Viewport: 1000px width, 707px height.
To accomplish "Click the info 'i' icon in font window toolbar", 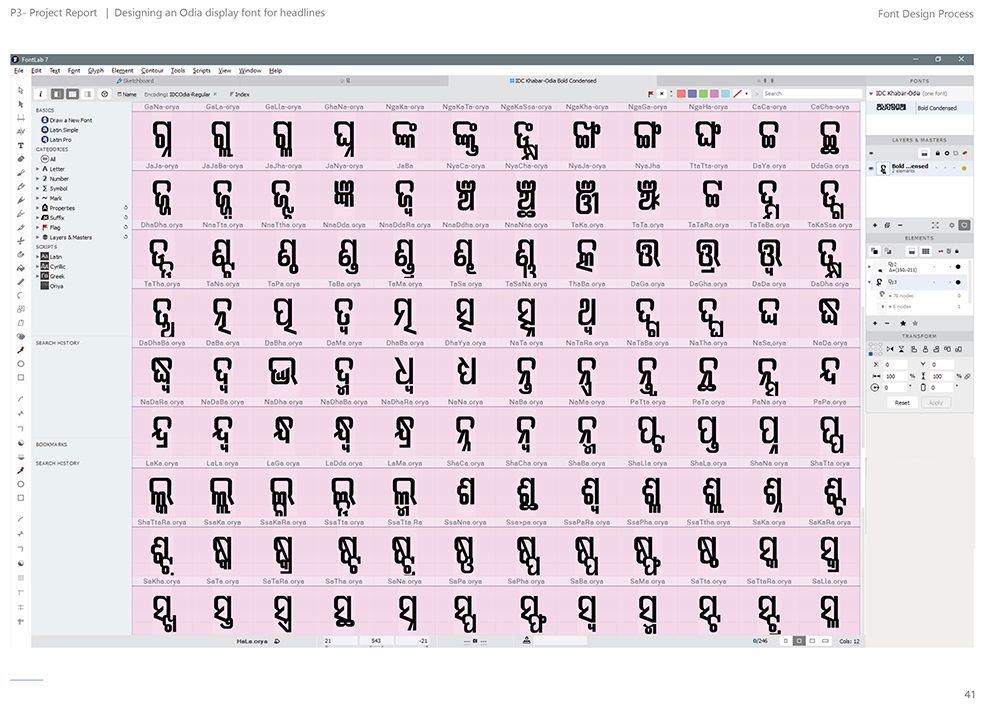I will tap(41, 94).
